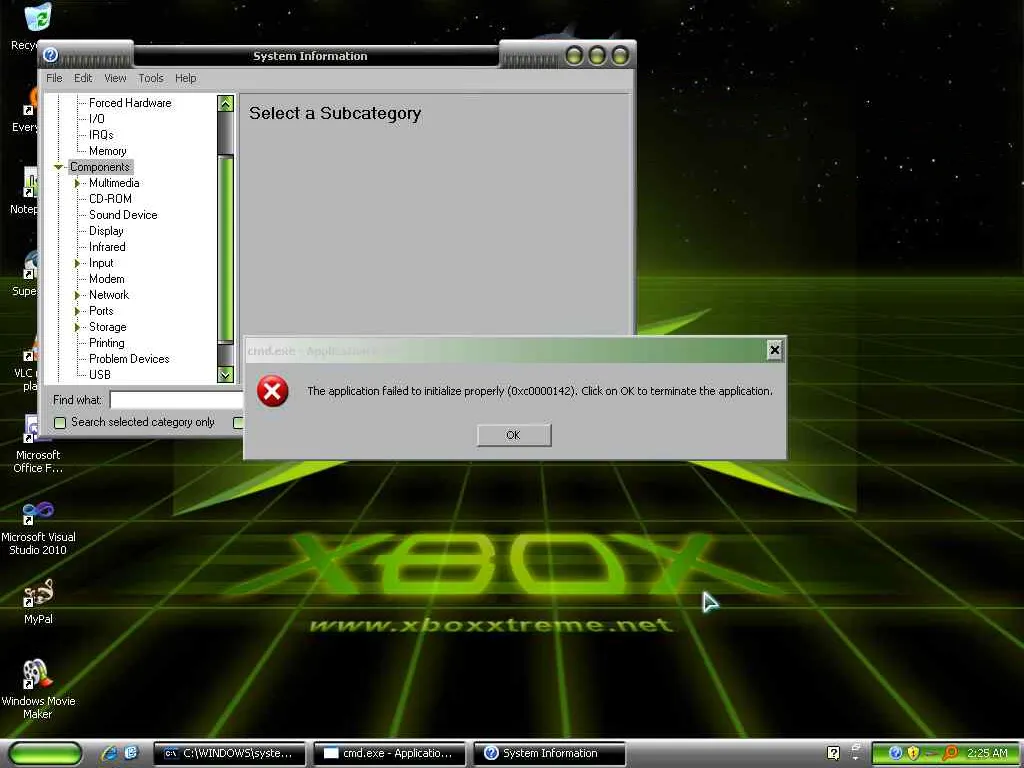1024x768 pixels.
Task: Select CD-ROM in the tree
Action: coord(110,199)
